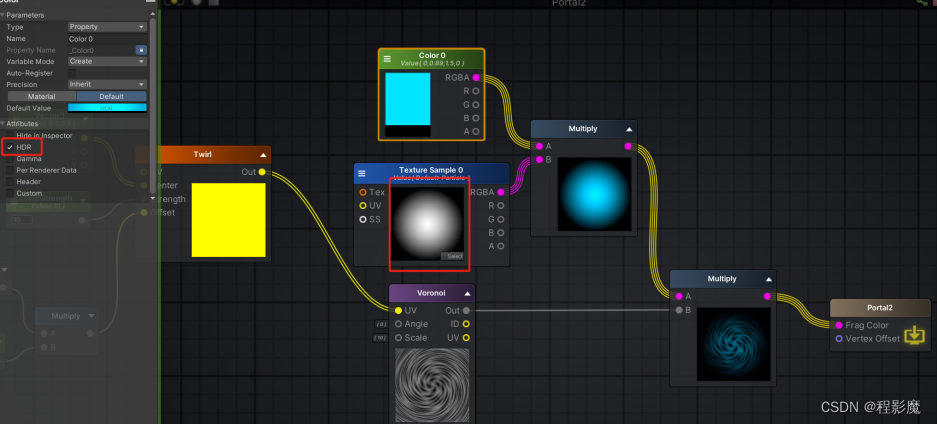The height and width of the screenshot is (424, 937).
Task: Click the Vertex Offset port on Portal2 node
Action: [839, 339]
